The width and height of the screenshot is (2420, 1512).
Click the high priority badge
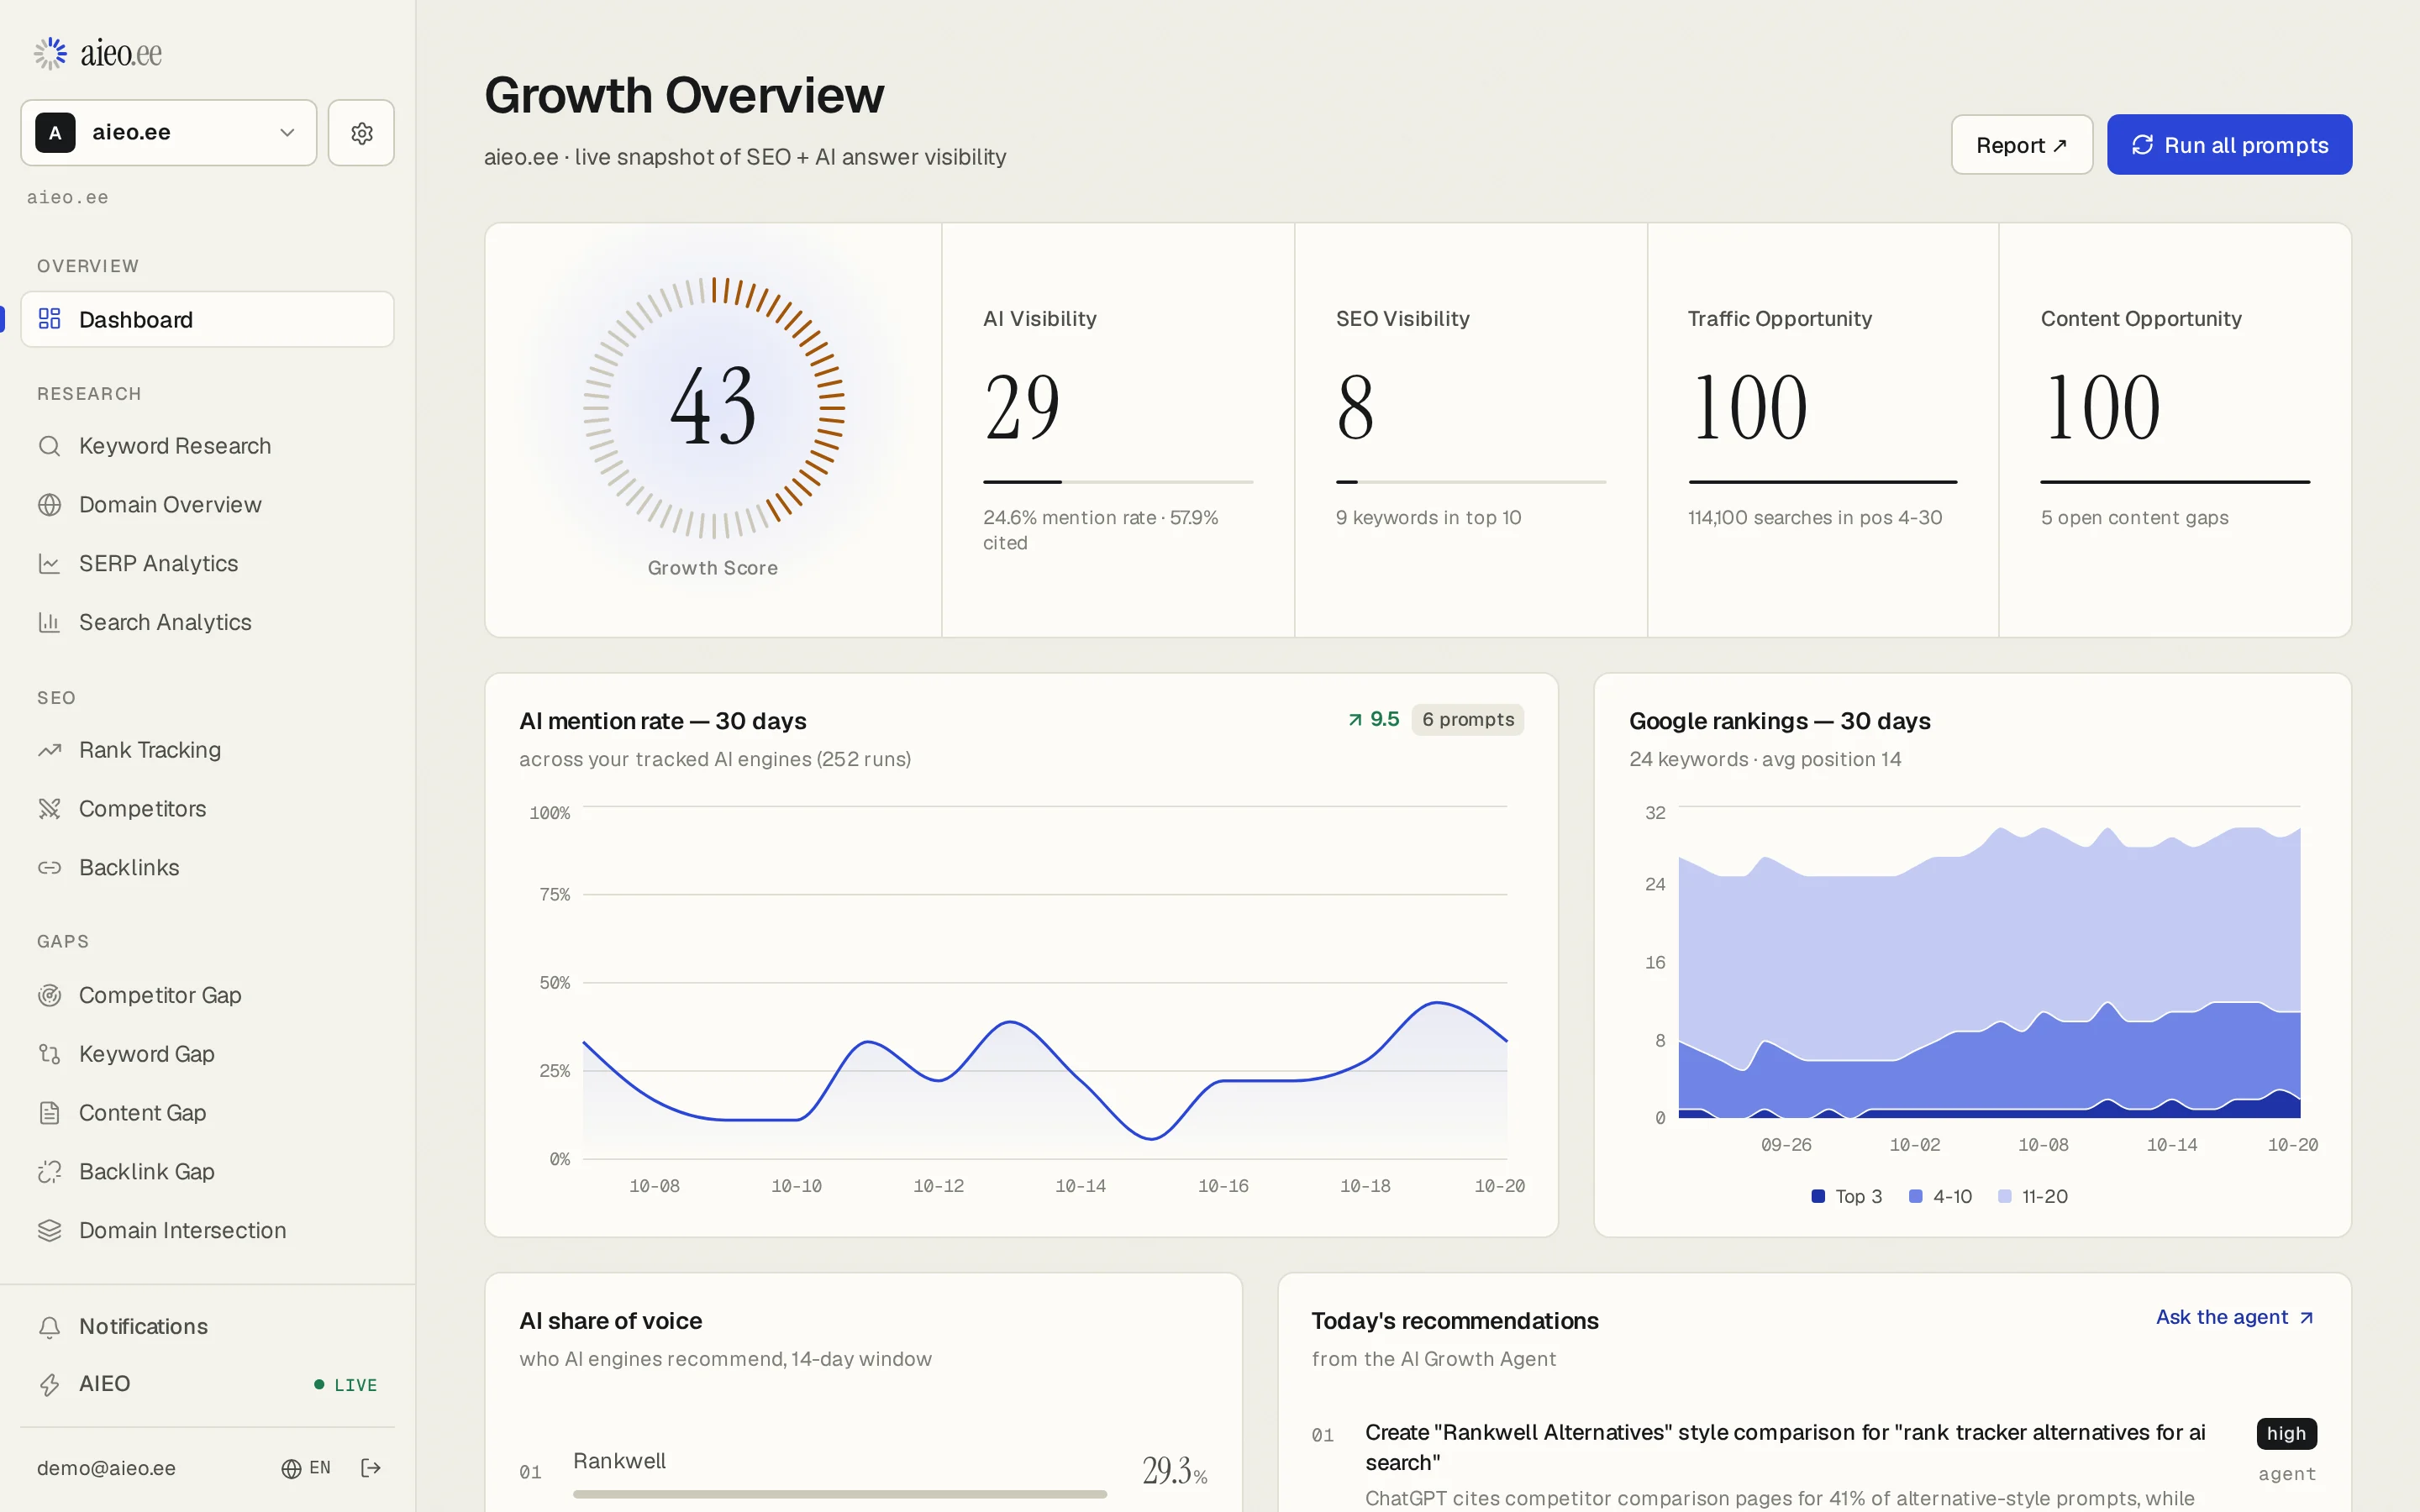(x=2286, y=1434)
